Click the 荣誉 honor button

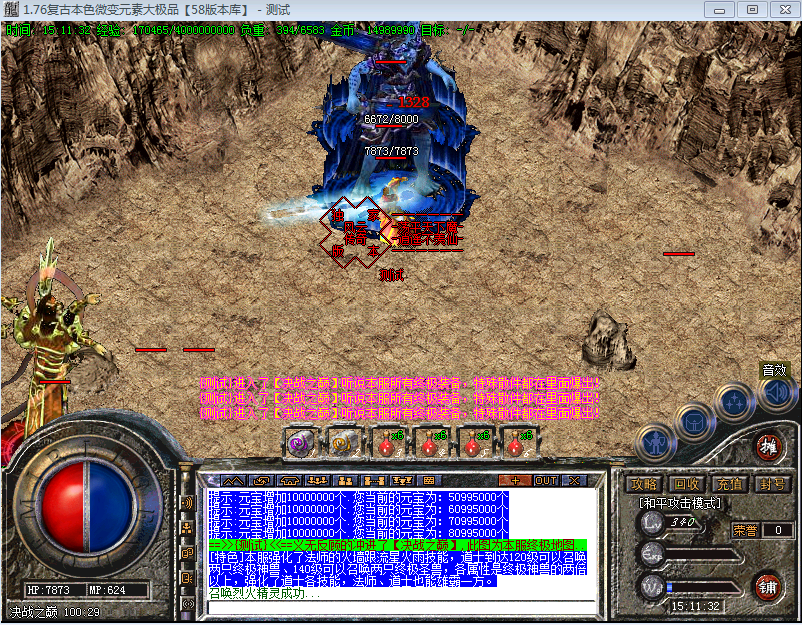pos(745,530)
